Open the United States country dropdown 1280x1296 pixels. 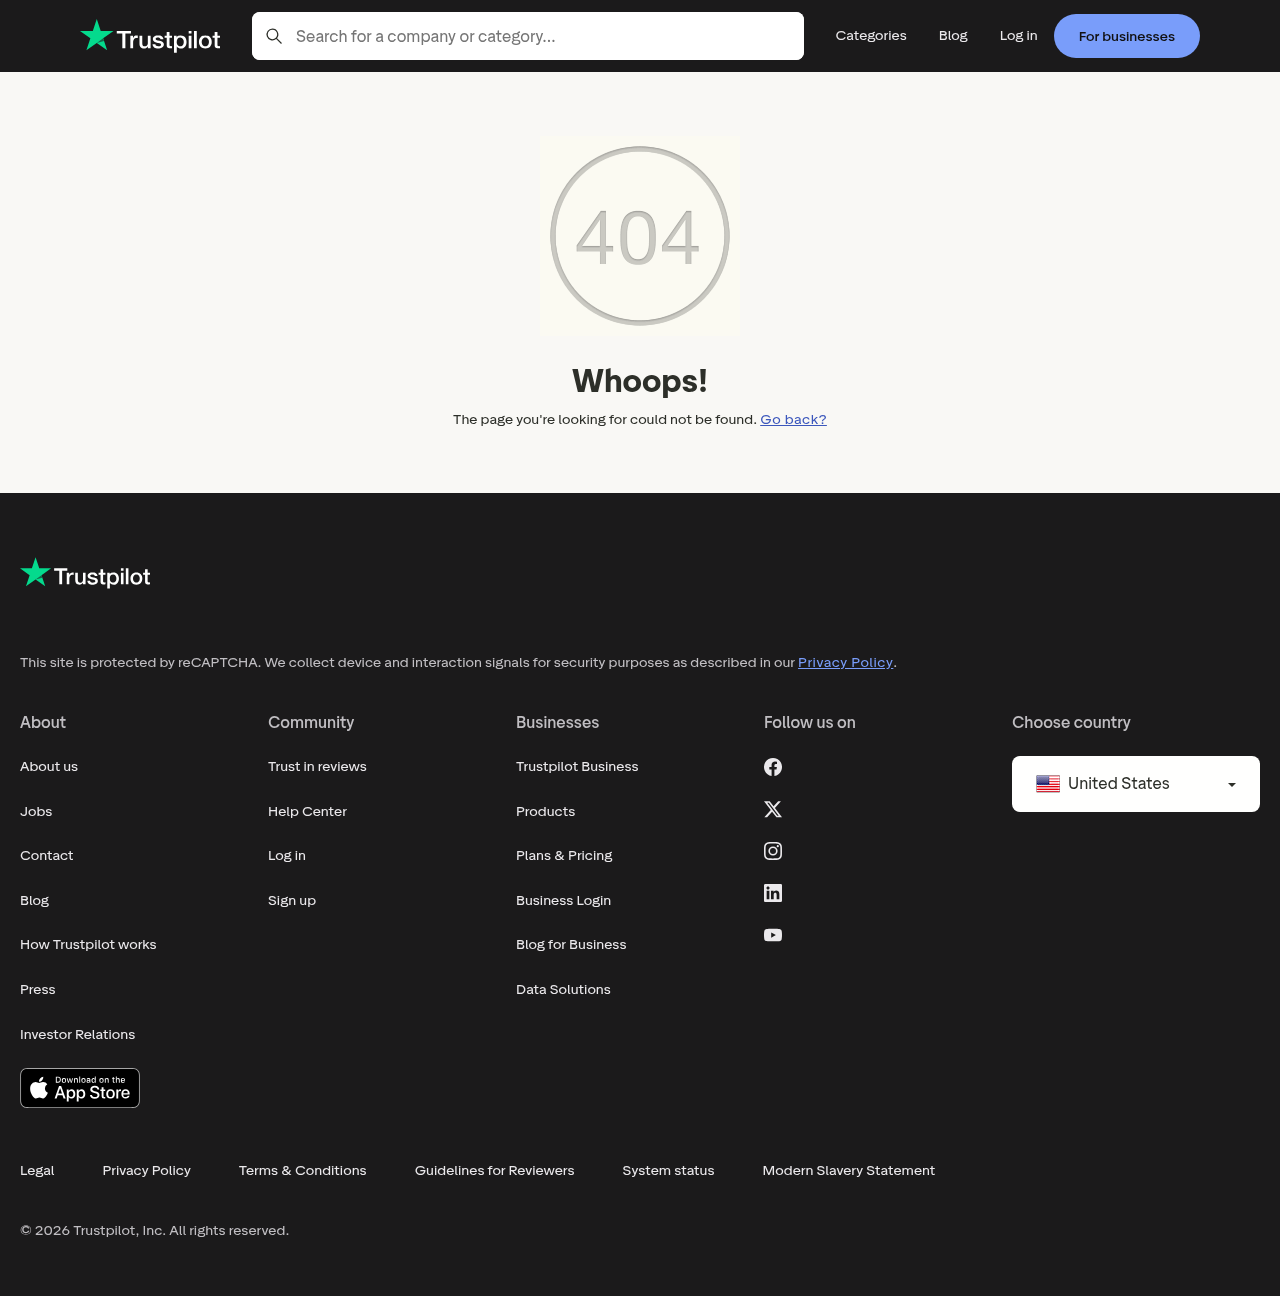(1136, 784)
